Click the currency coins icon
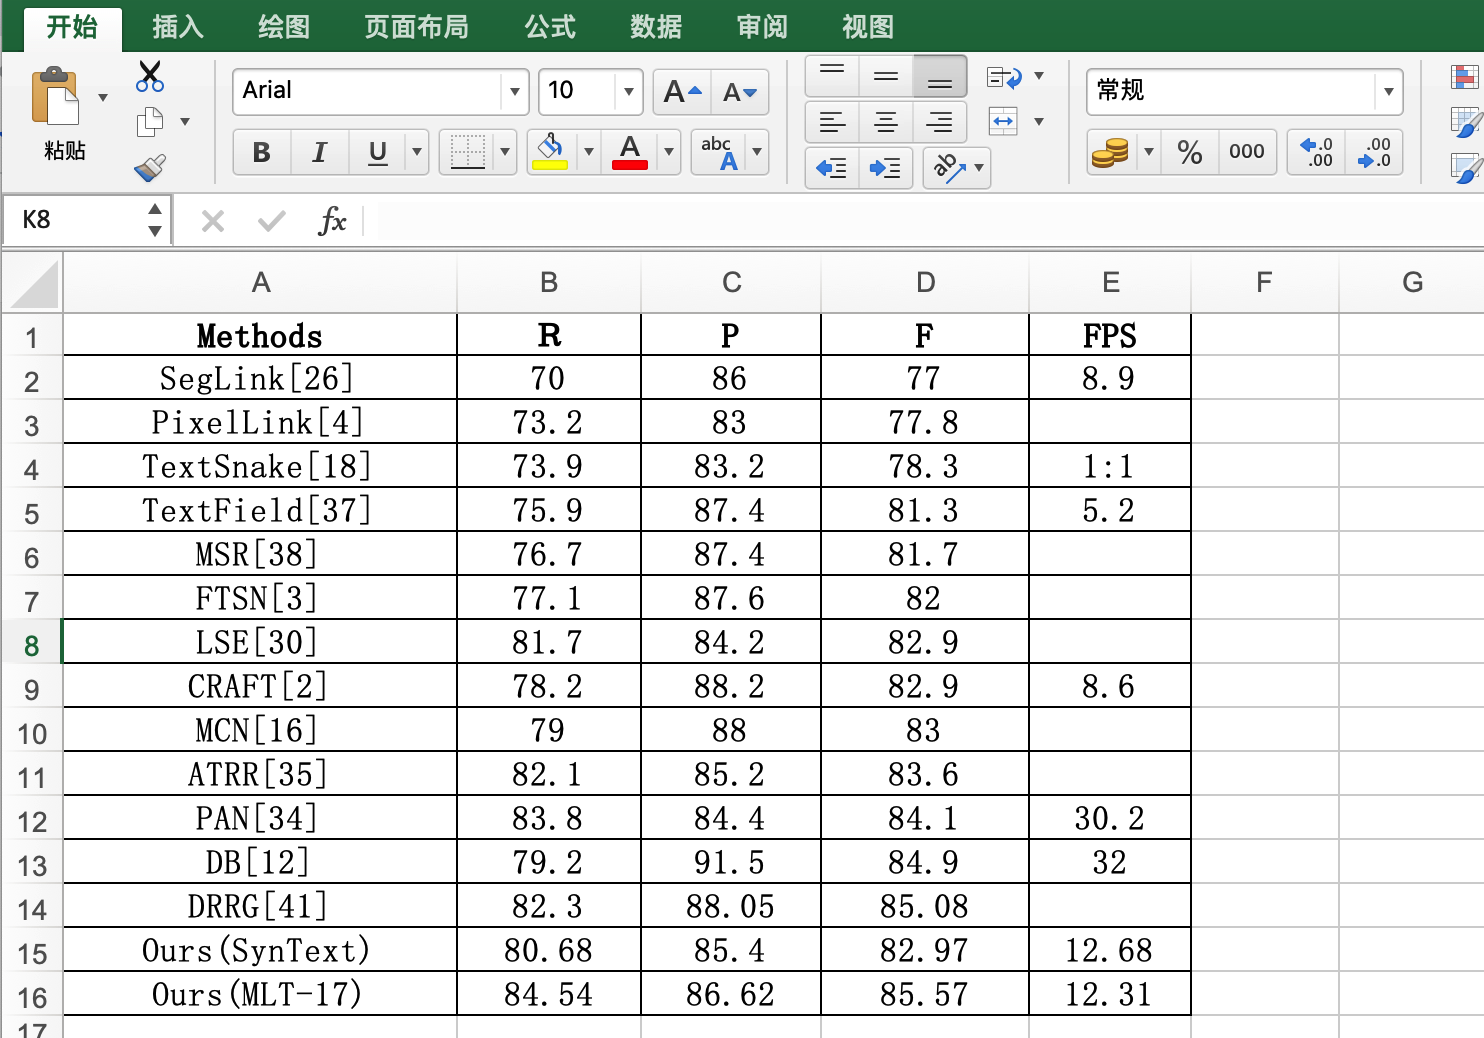Image resolution: width=1484 pixels, height=1038 pixels. (x=1110, y=152)
